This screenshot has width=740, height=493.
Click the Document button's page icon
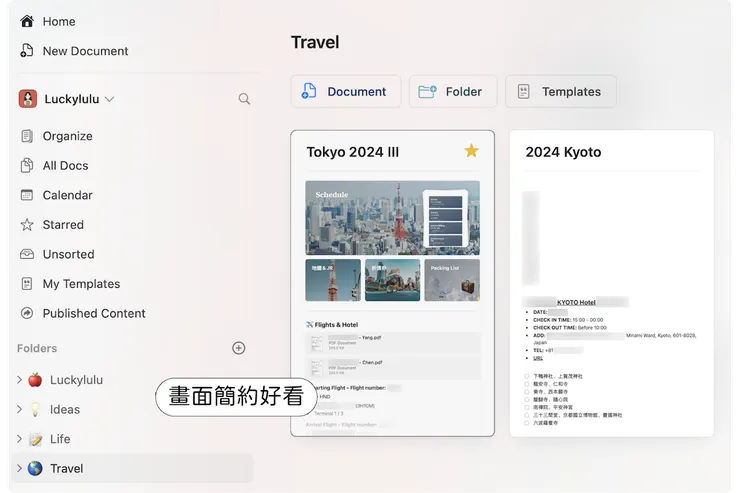point(309,91)
